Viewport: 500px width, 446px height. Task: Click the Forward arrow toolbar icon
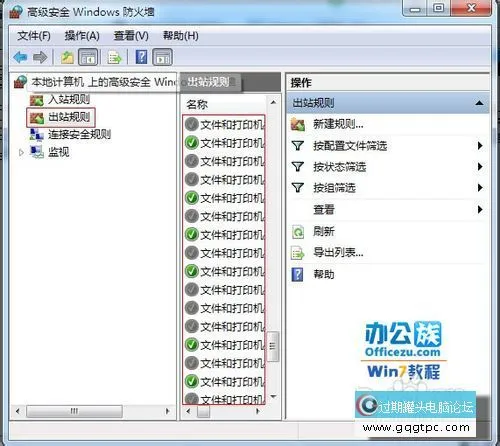tap(40, 57)
